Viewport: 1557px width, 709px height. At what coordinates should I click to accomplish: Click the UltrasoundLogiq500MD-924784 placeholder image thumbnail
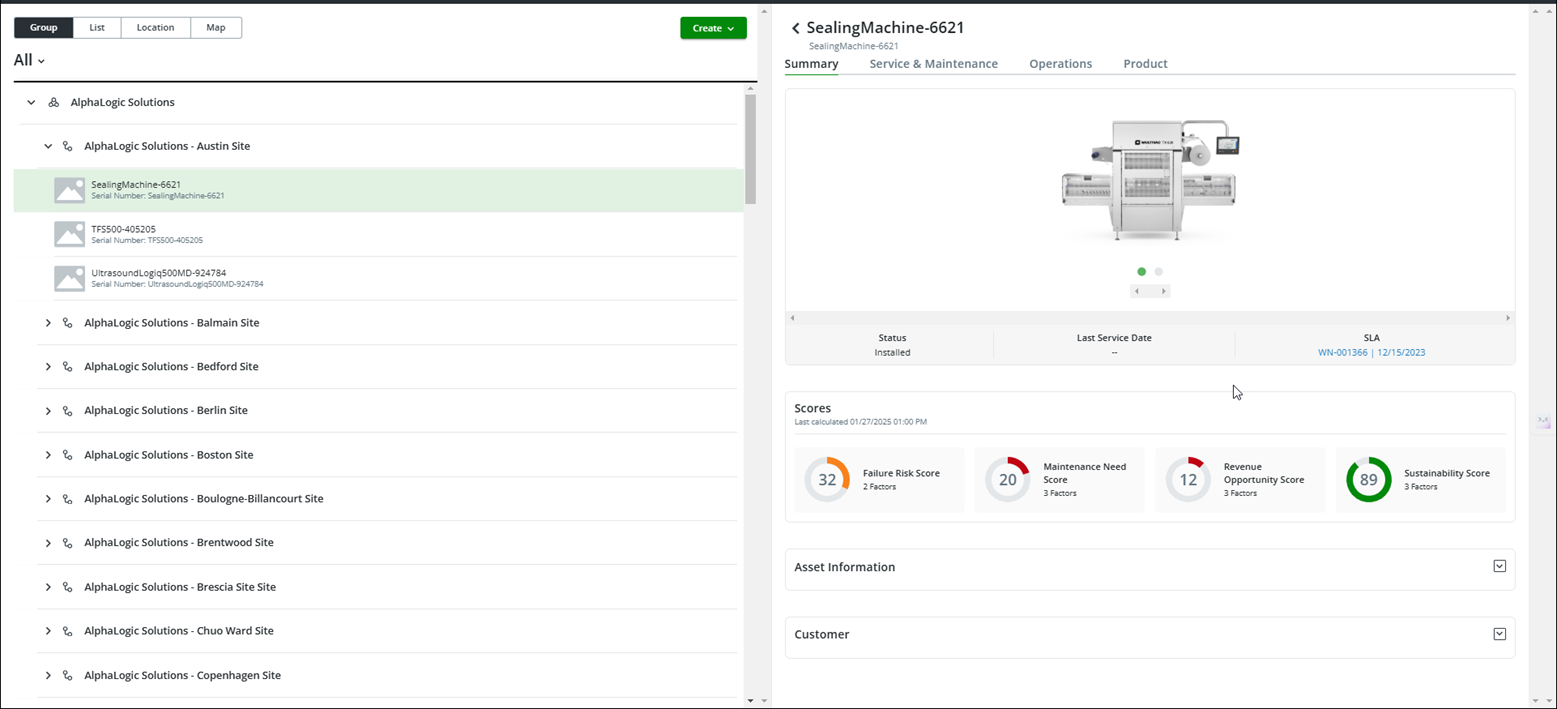pos(69,278)
